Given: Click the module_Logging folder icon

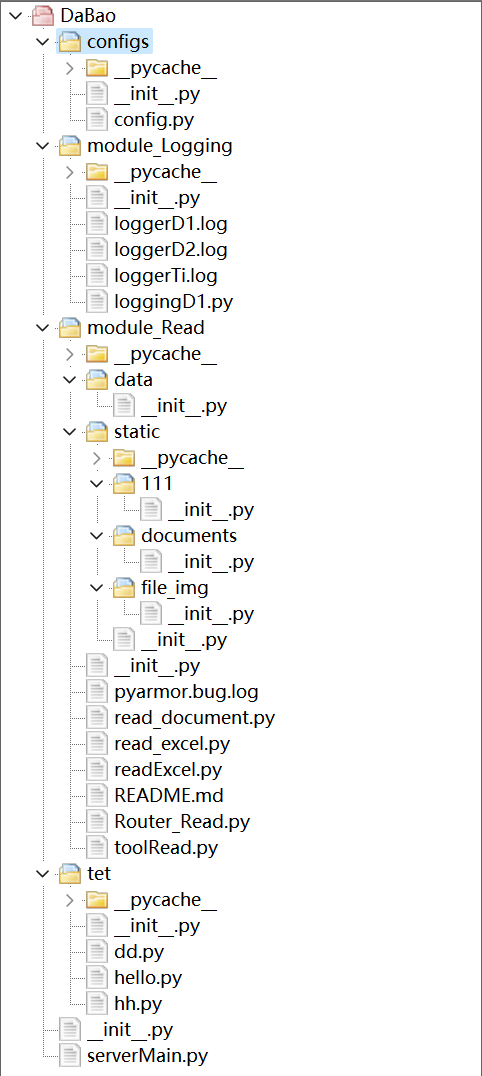Looking at the screenshot, I should 69,145.
